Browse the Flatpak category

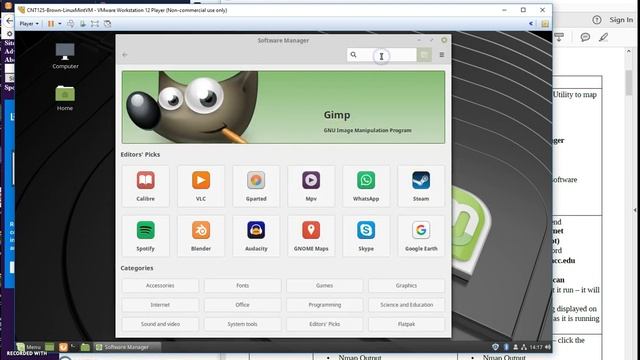407,324
